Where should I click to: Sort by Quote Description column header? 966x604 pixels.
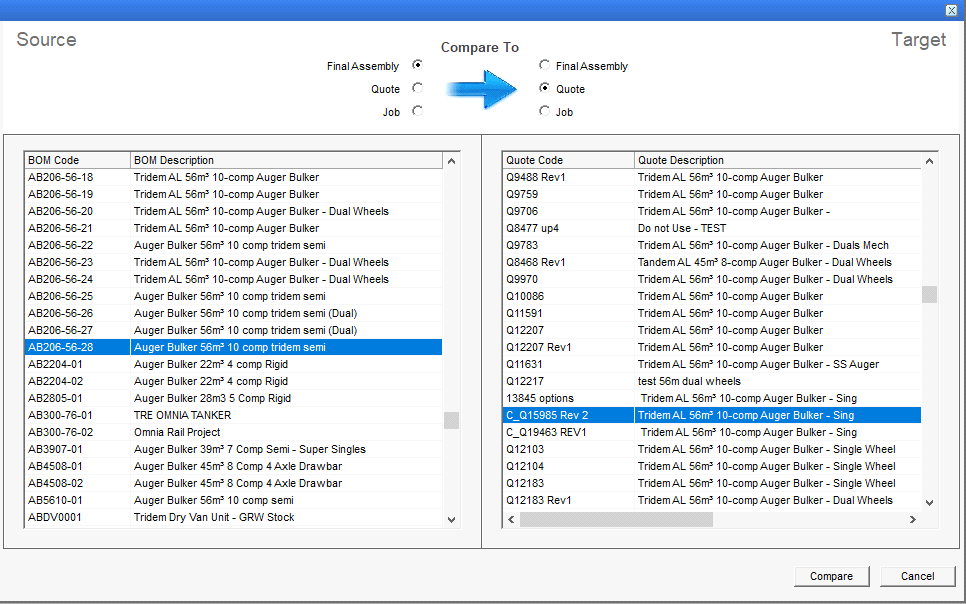776,160
